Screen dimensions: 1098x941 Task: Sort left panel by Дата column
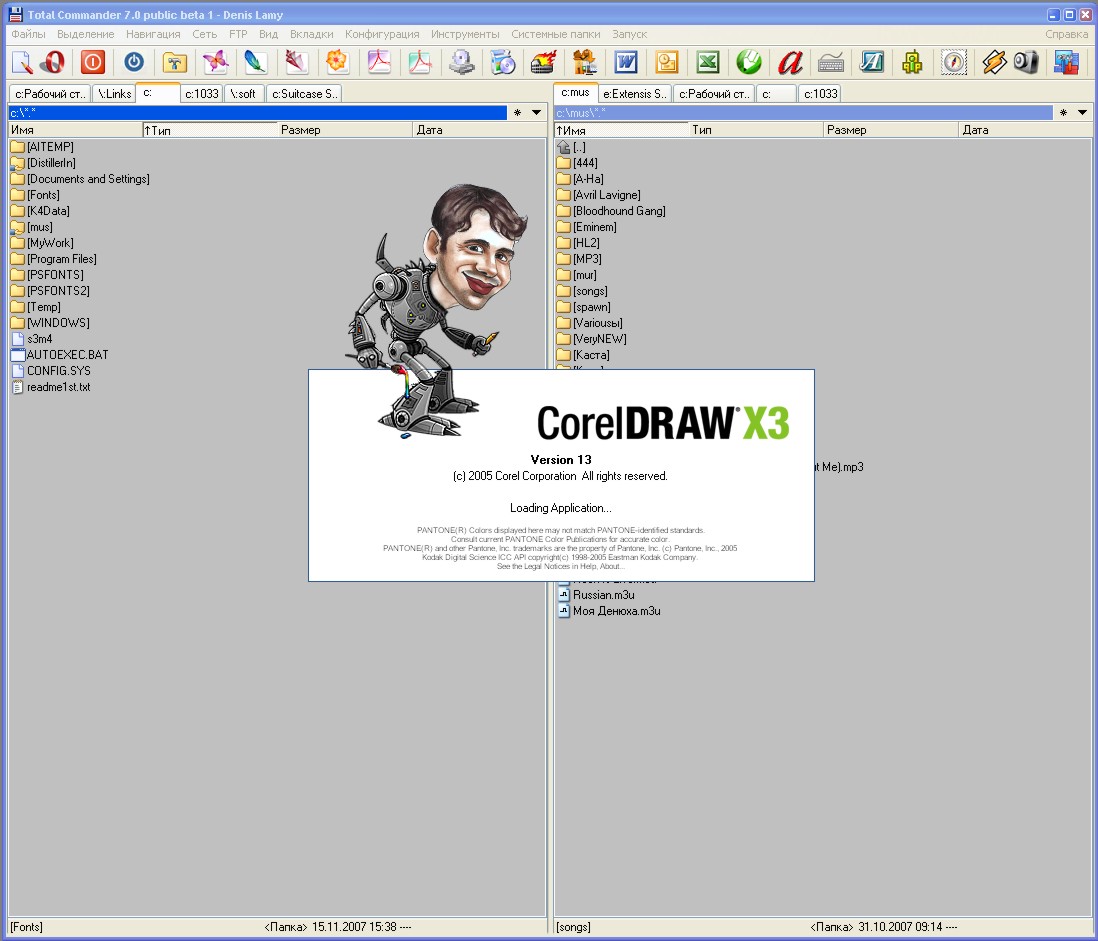[479, 130]
